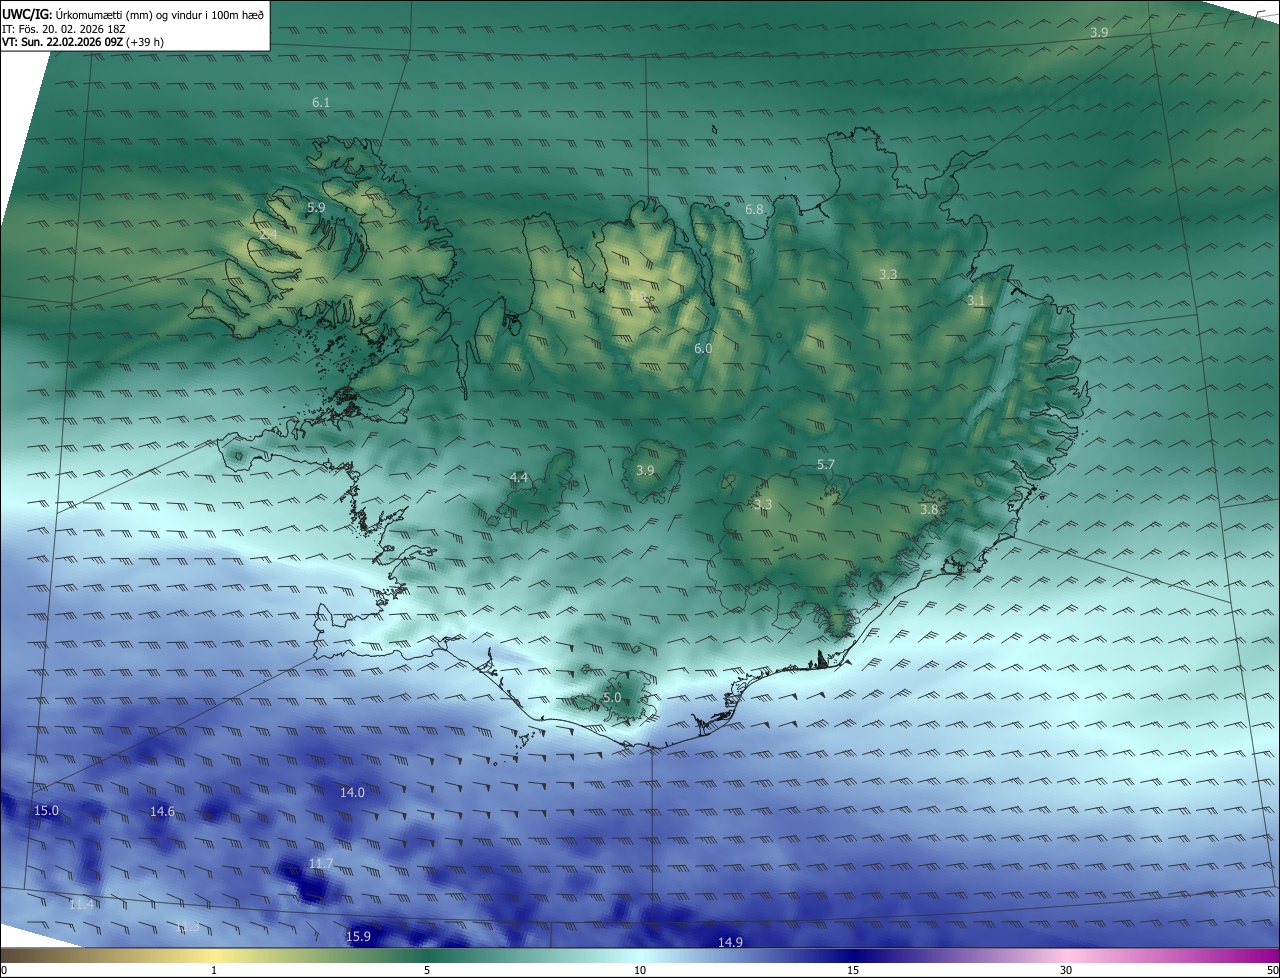Click the 4.4 value label on the map
This screenshot has width=1280, height=978.
coord(519,479)
